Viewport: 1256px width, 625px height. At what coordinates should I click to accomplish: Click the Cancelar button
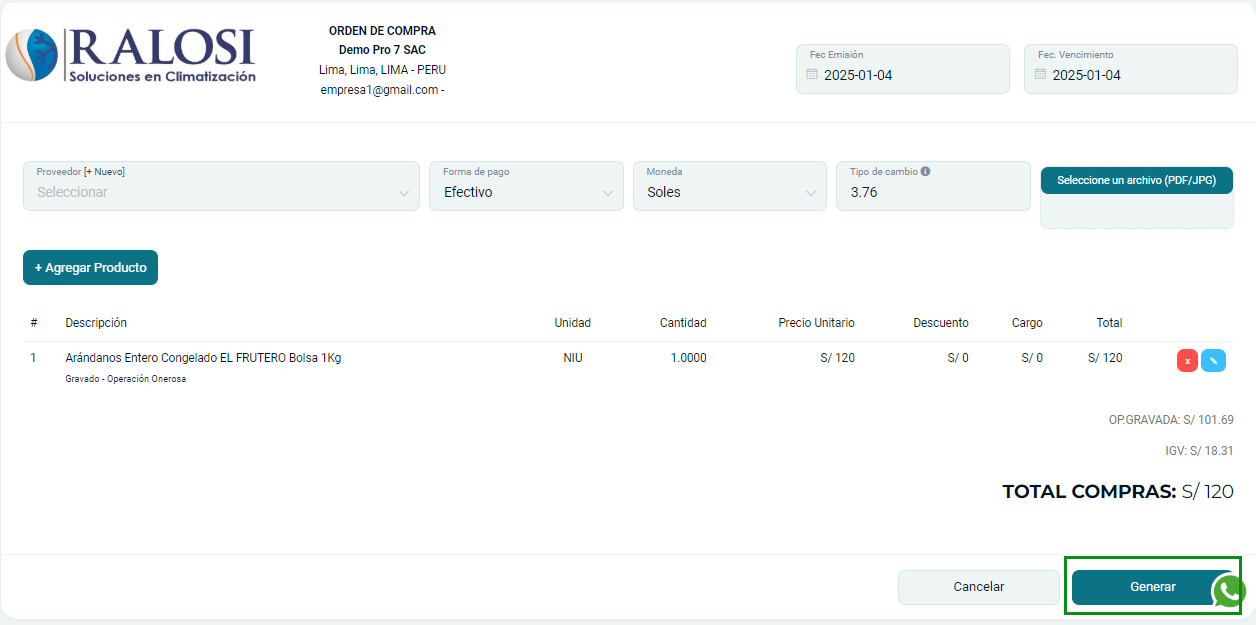click(x=978, y=587)
